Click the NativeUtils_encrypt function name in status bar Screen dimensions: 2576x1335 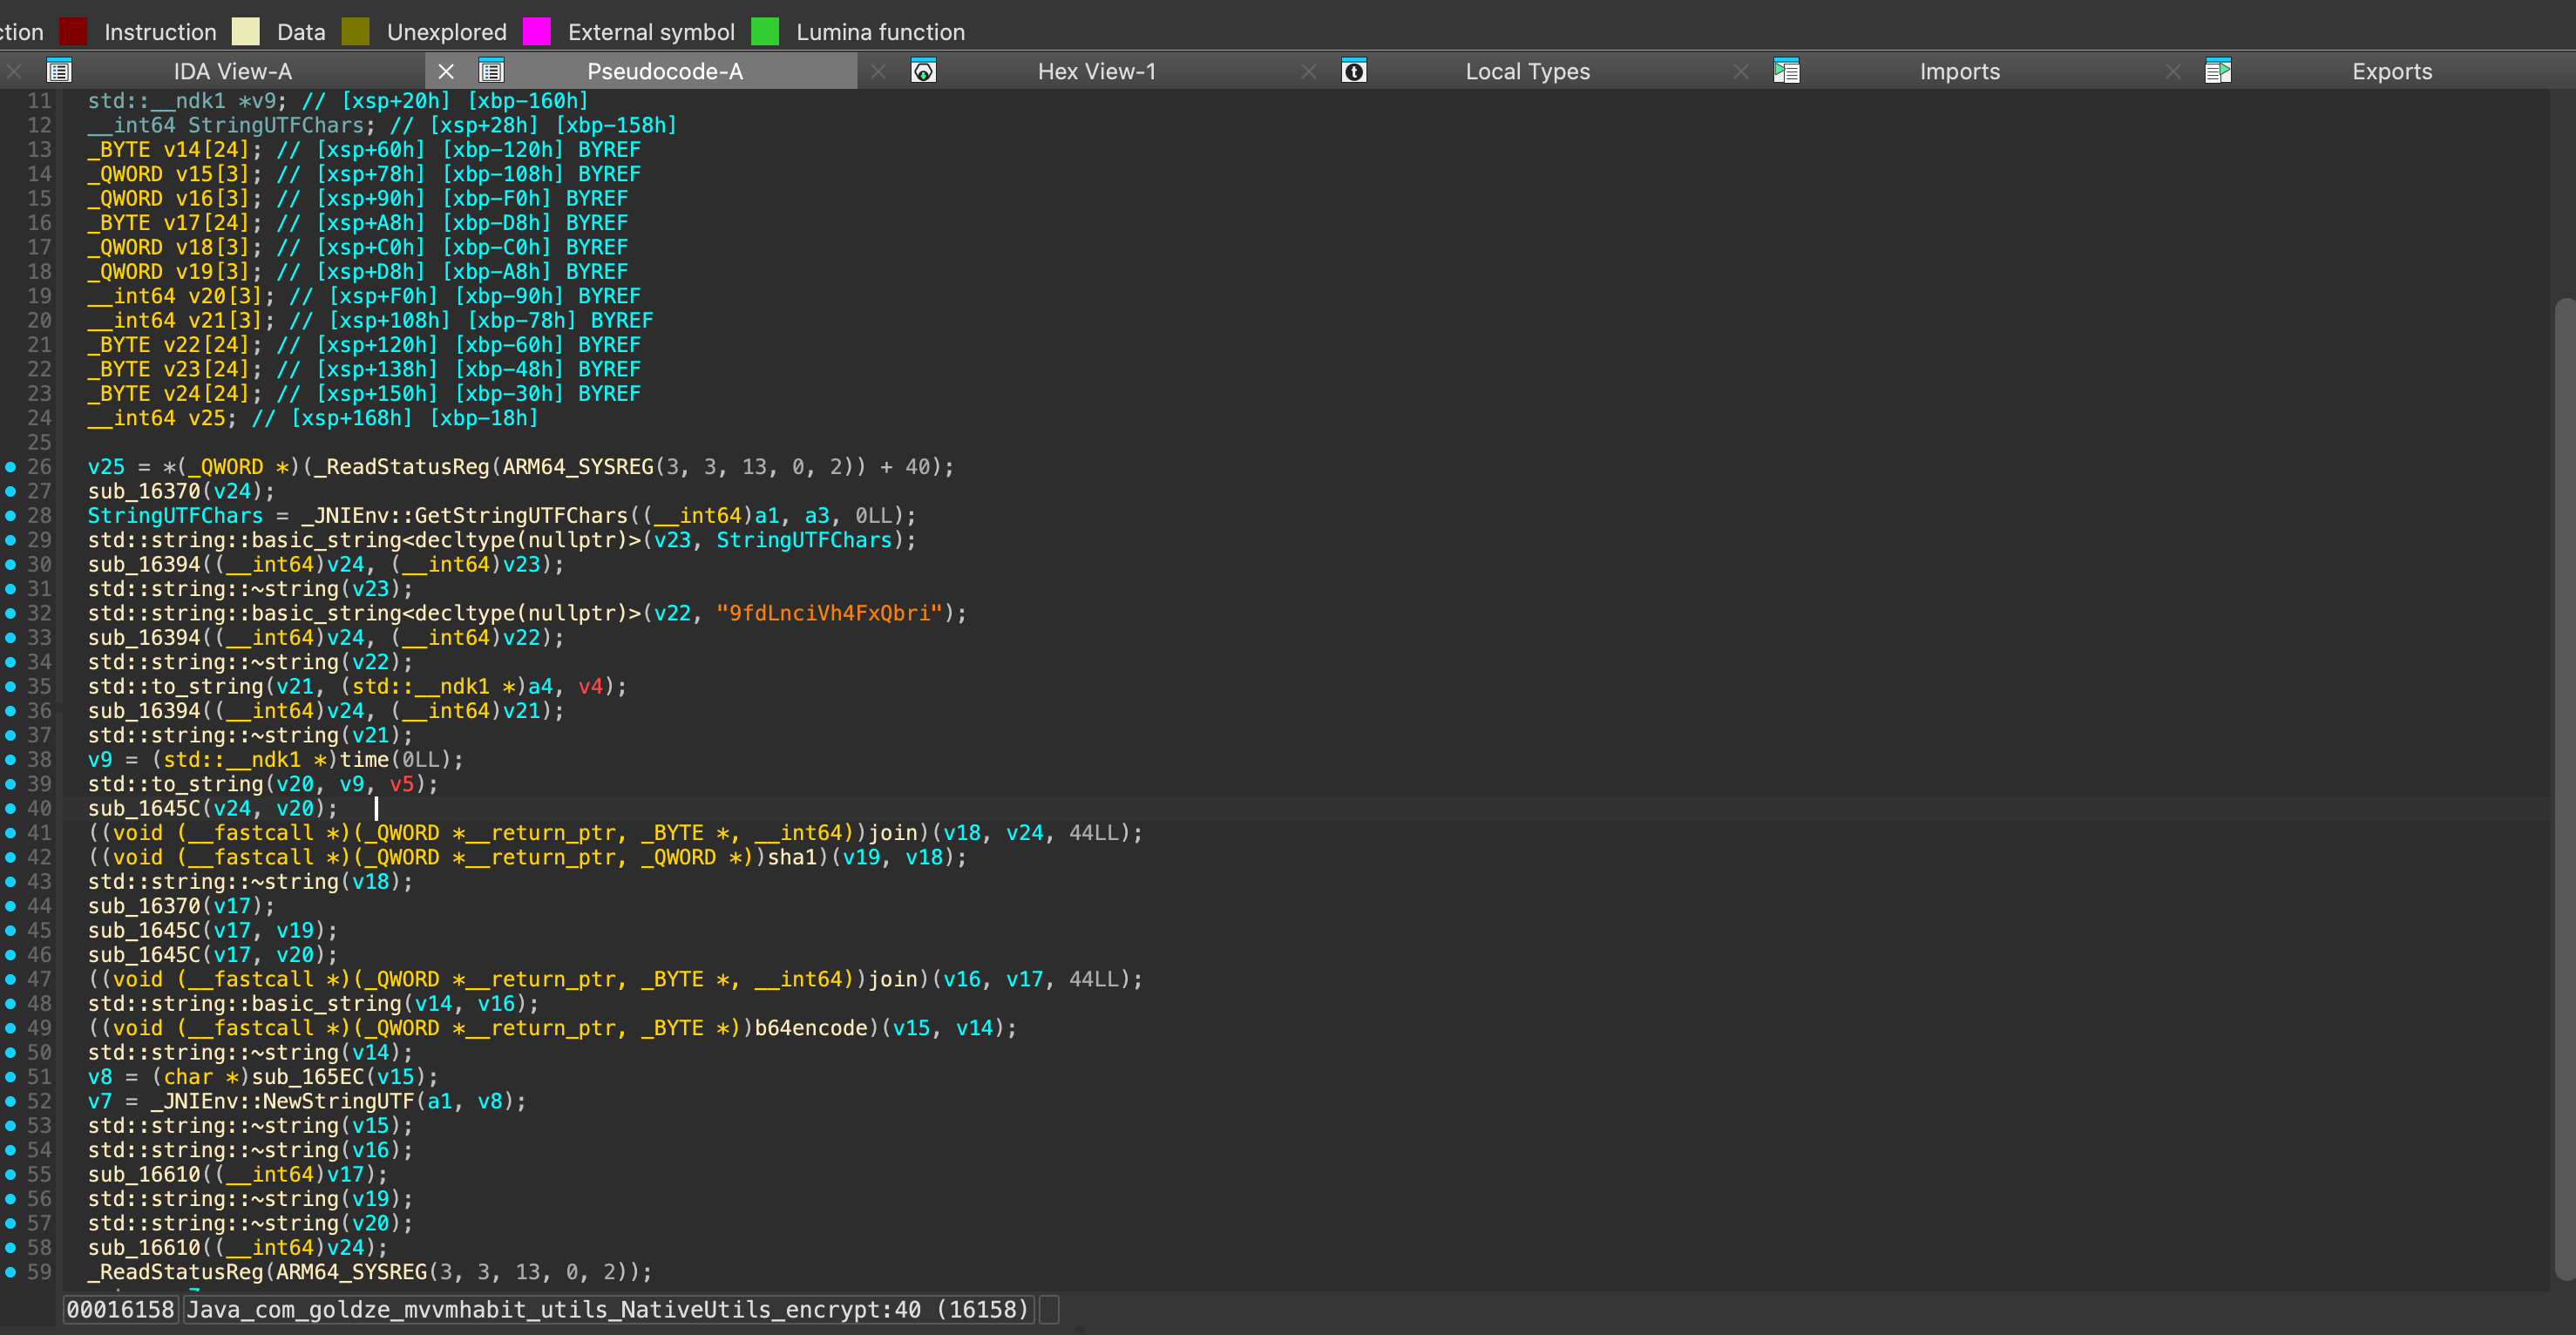[x=608, y=1309]
